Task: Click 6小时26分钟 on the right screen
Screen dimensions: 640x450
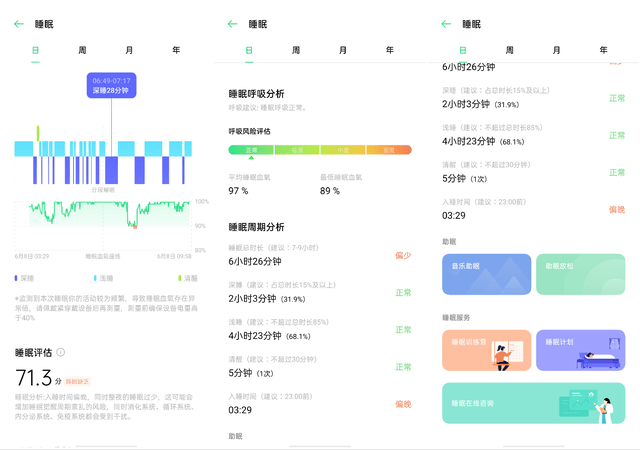Action: click(x=469, y=67)
